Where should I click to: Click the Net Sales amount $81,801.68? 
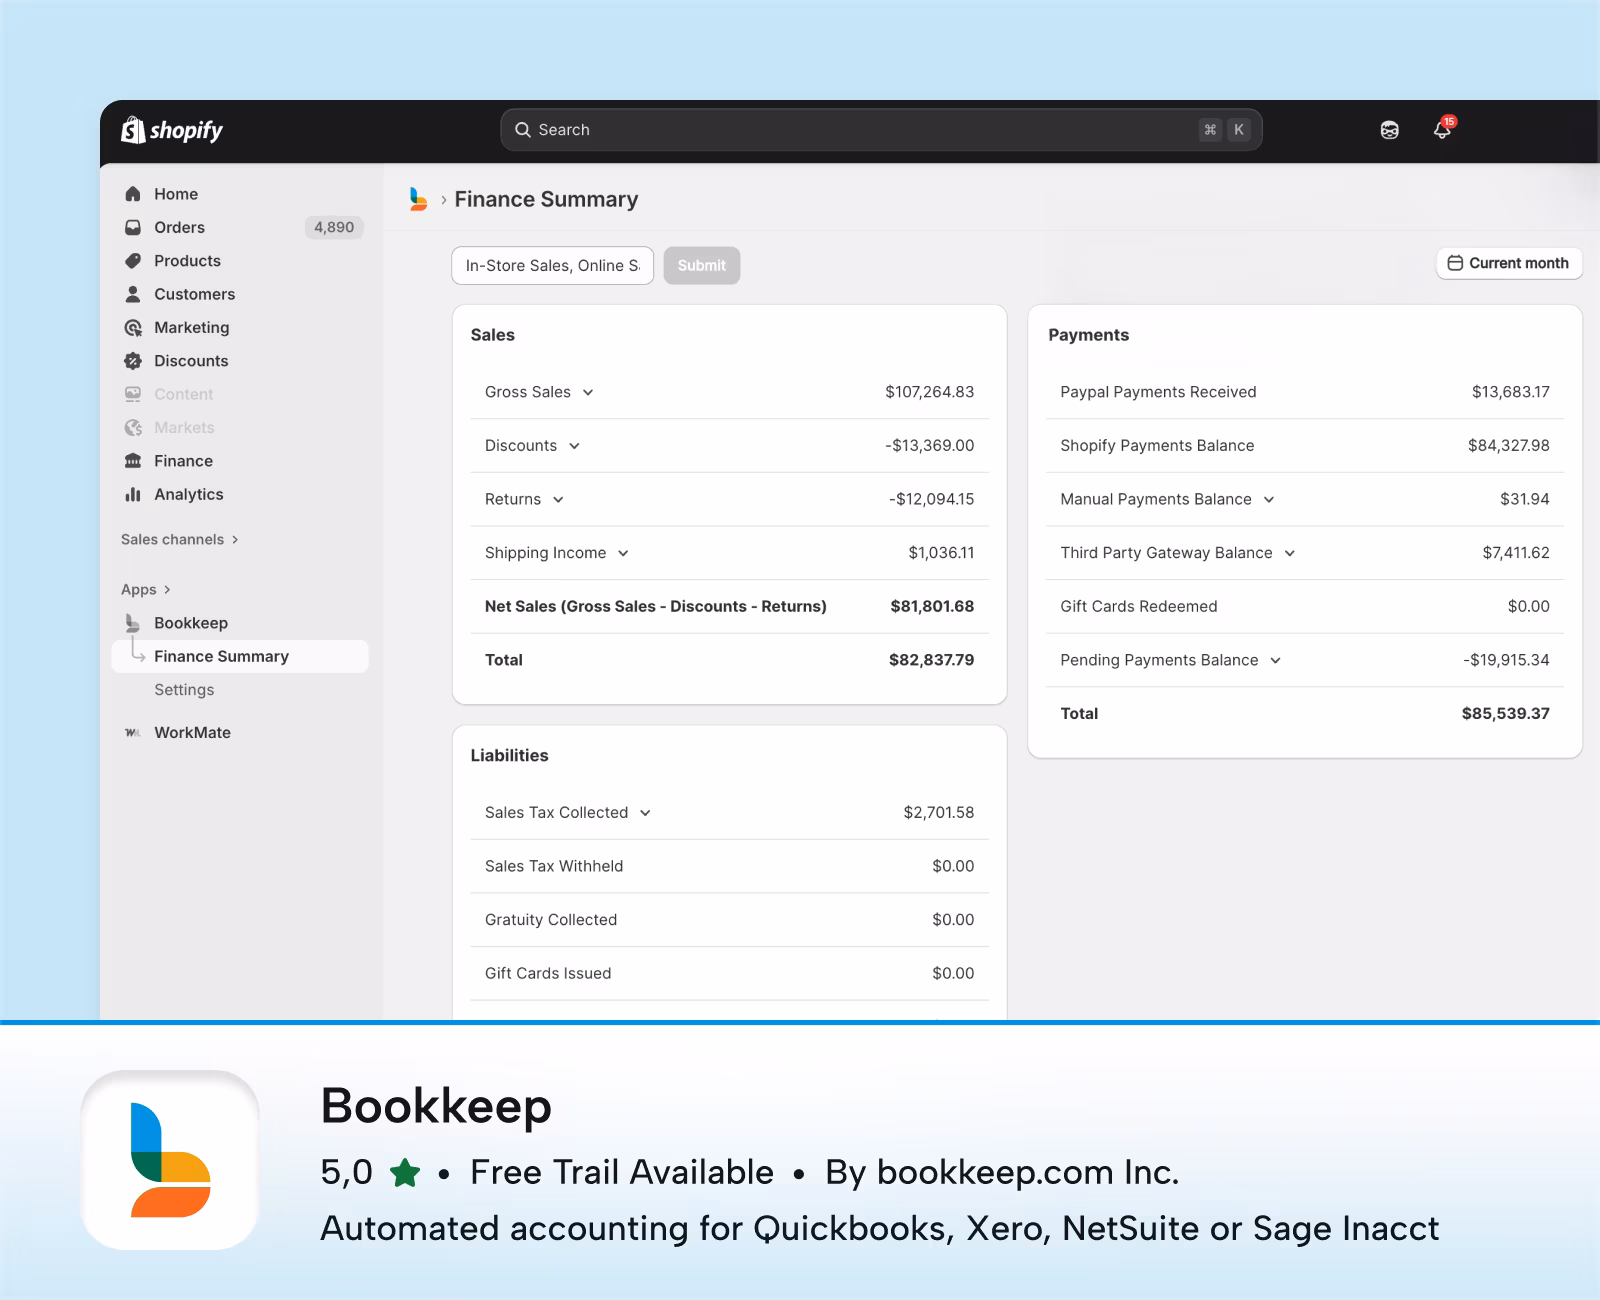coord(932,606)
